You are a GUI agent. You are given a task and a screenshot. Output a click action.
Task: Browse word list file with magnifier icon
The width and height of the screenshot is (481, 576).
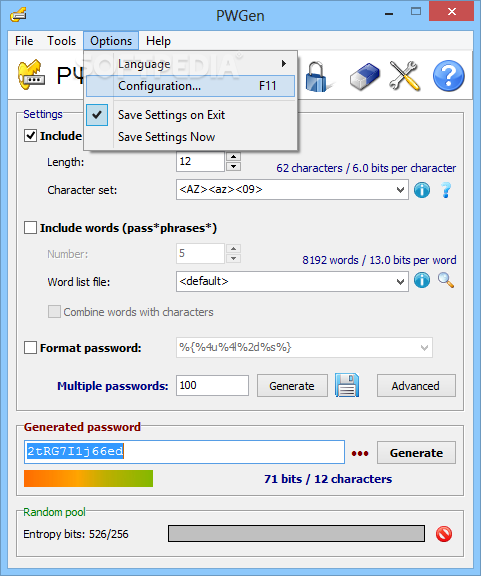[446, 280]
